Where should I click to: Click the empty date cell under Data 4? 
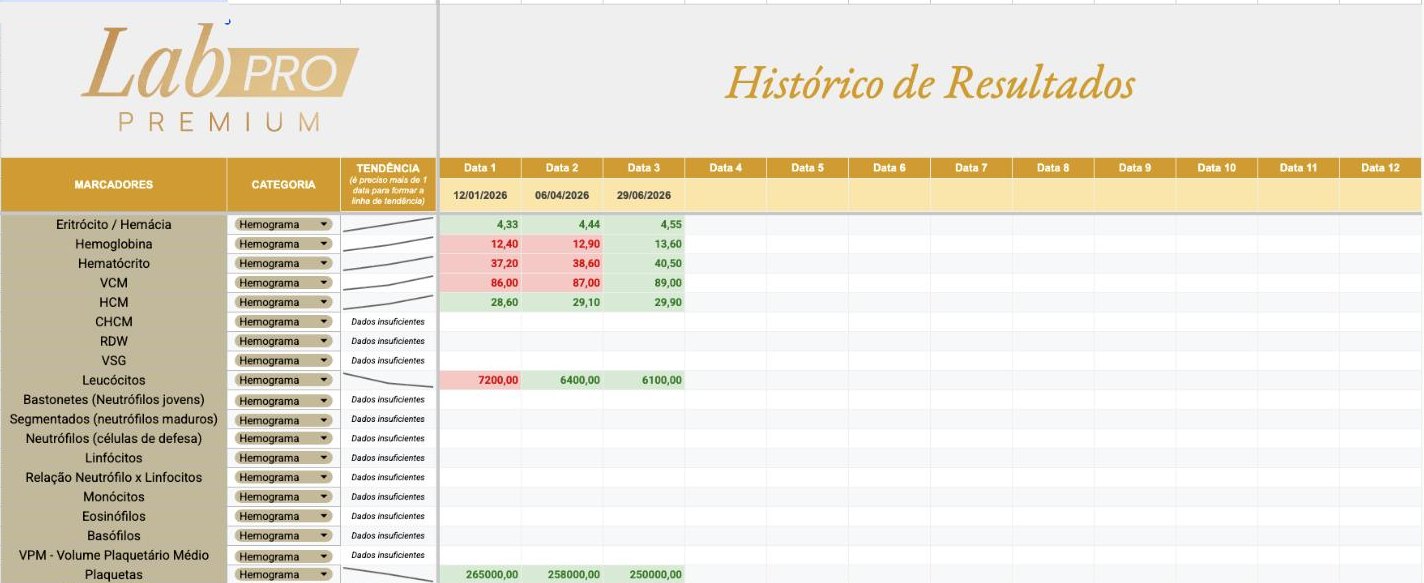[726, 195]
